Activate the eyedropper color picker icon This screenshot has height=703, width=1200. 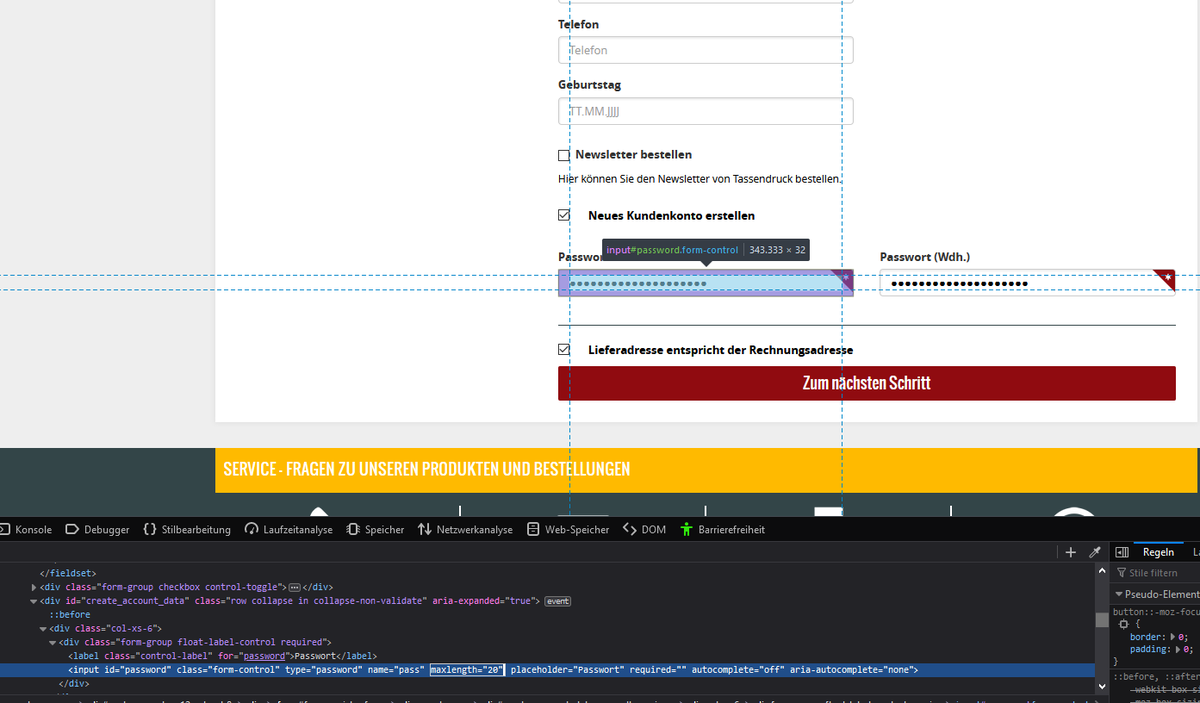tap(1095, 552)
